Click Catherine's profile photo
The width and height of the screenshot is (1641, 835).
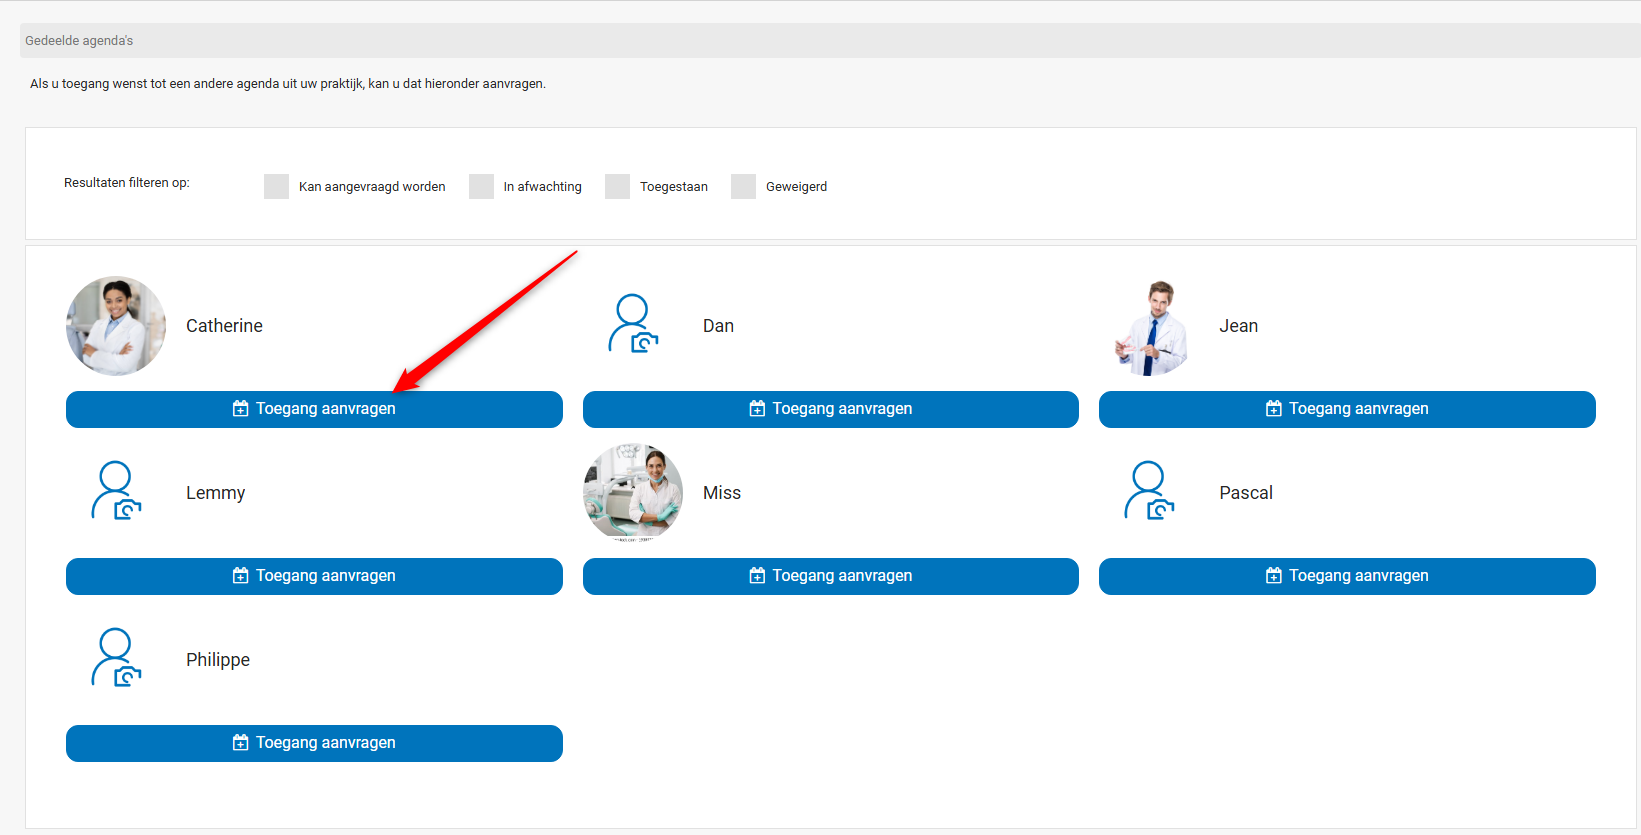[x=116, y=326]
